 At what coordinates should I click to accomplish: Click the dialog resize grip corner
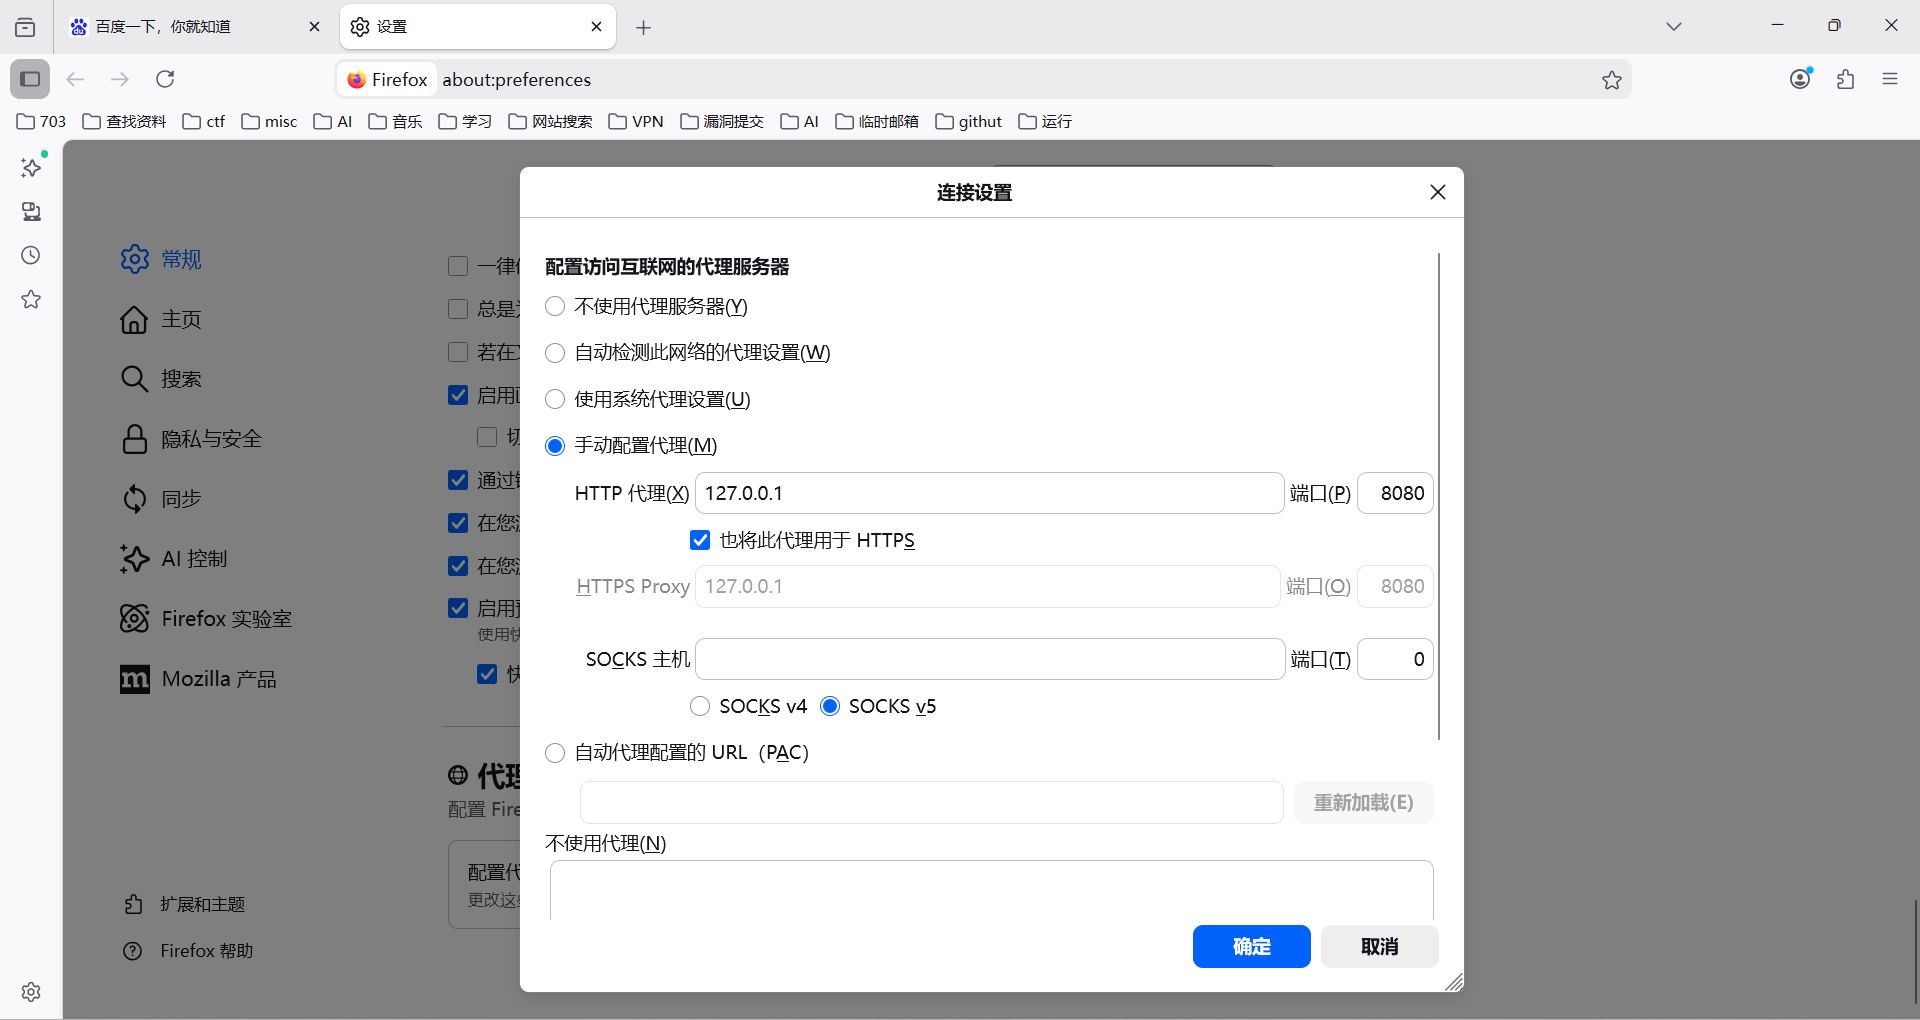pyautogui.click(x=1454, y=983)
